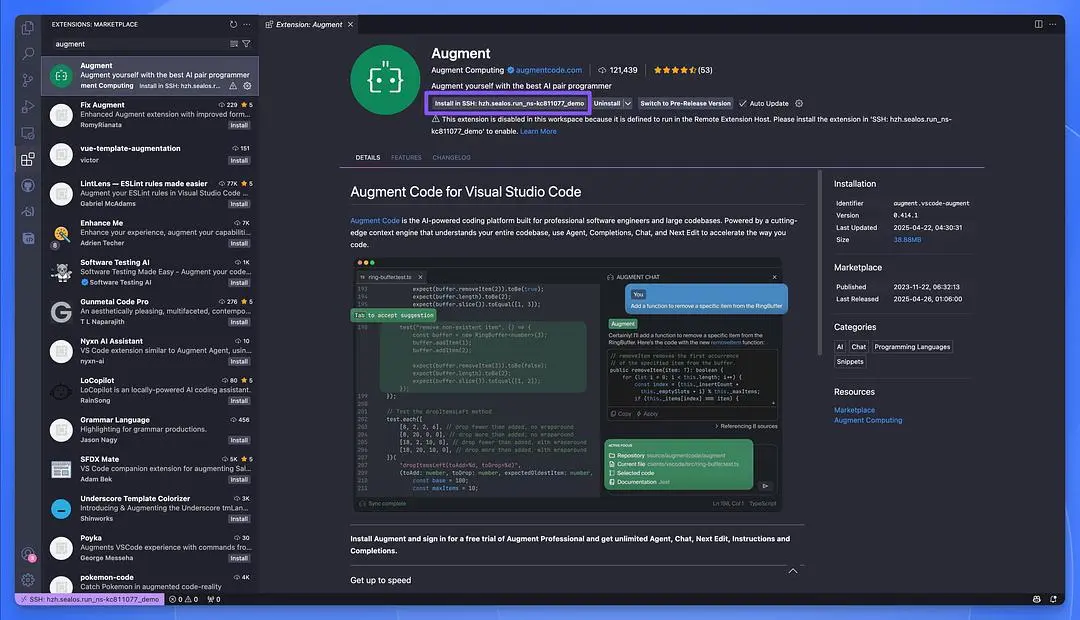Open the Uninstall dropdown arrow
The image size is (1080, 620).
[x=627, y=103]
